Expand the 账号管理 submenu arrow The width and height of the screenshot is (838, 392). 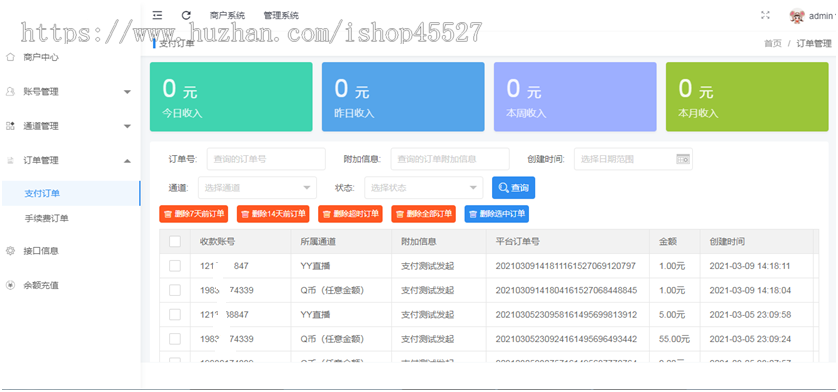pyautogui.click(x=127, y=92)
